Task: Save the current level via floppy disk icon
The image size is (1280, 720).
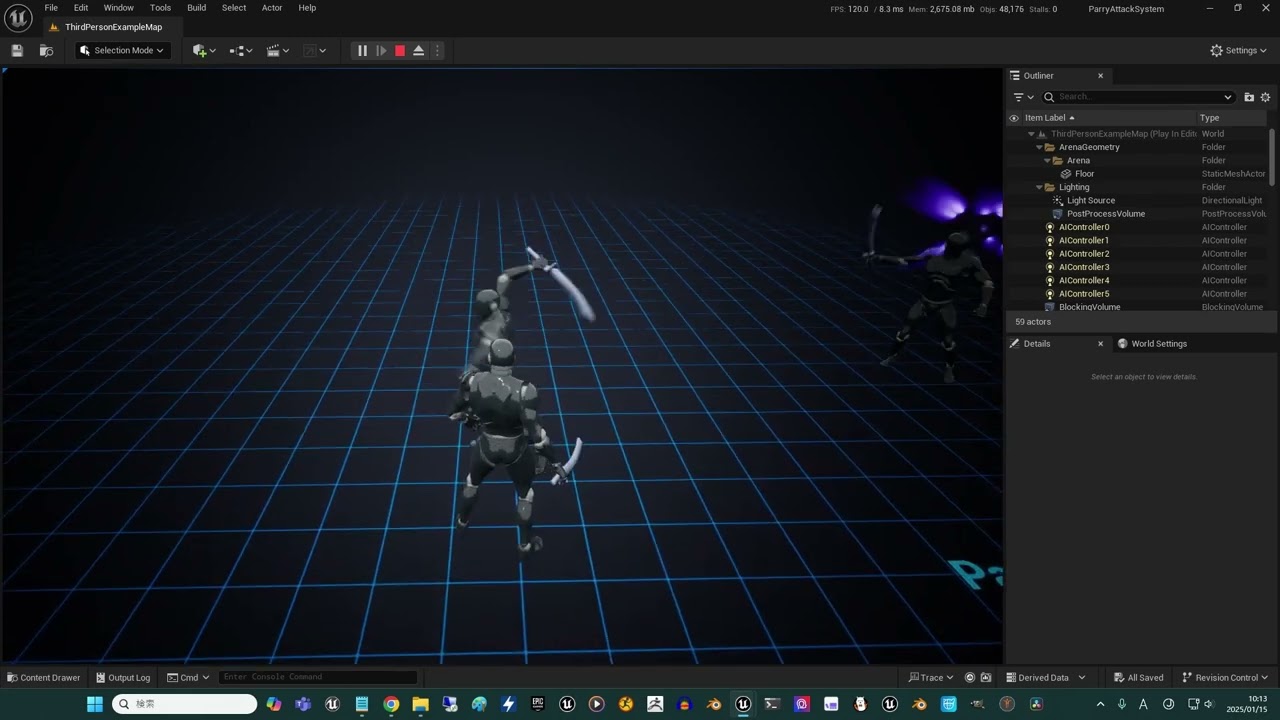Action: tap(17, 50)
